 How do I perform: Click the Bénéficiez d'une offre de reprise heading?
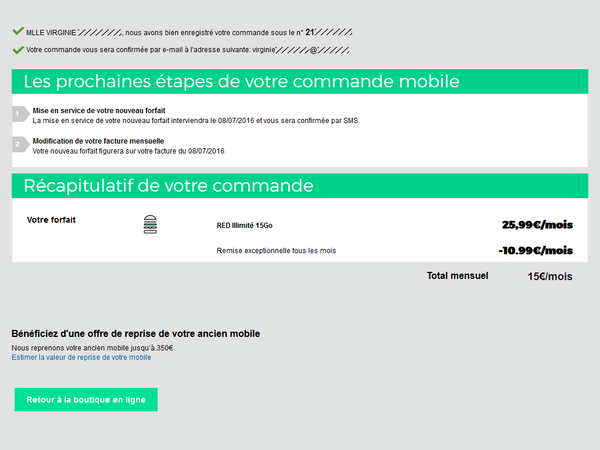pyautogui.click(x=135, y=333)
